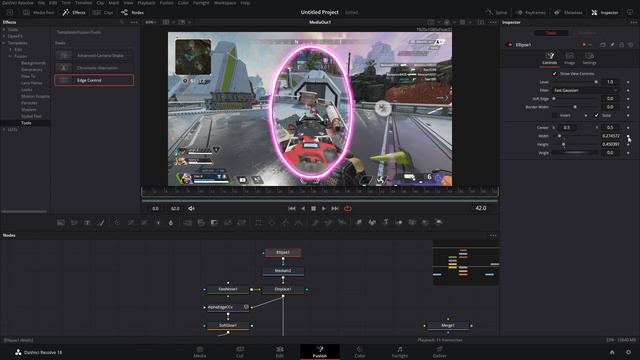Open the Metadata panel

click(x=568, y=13)
